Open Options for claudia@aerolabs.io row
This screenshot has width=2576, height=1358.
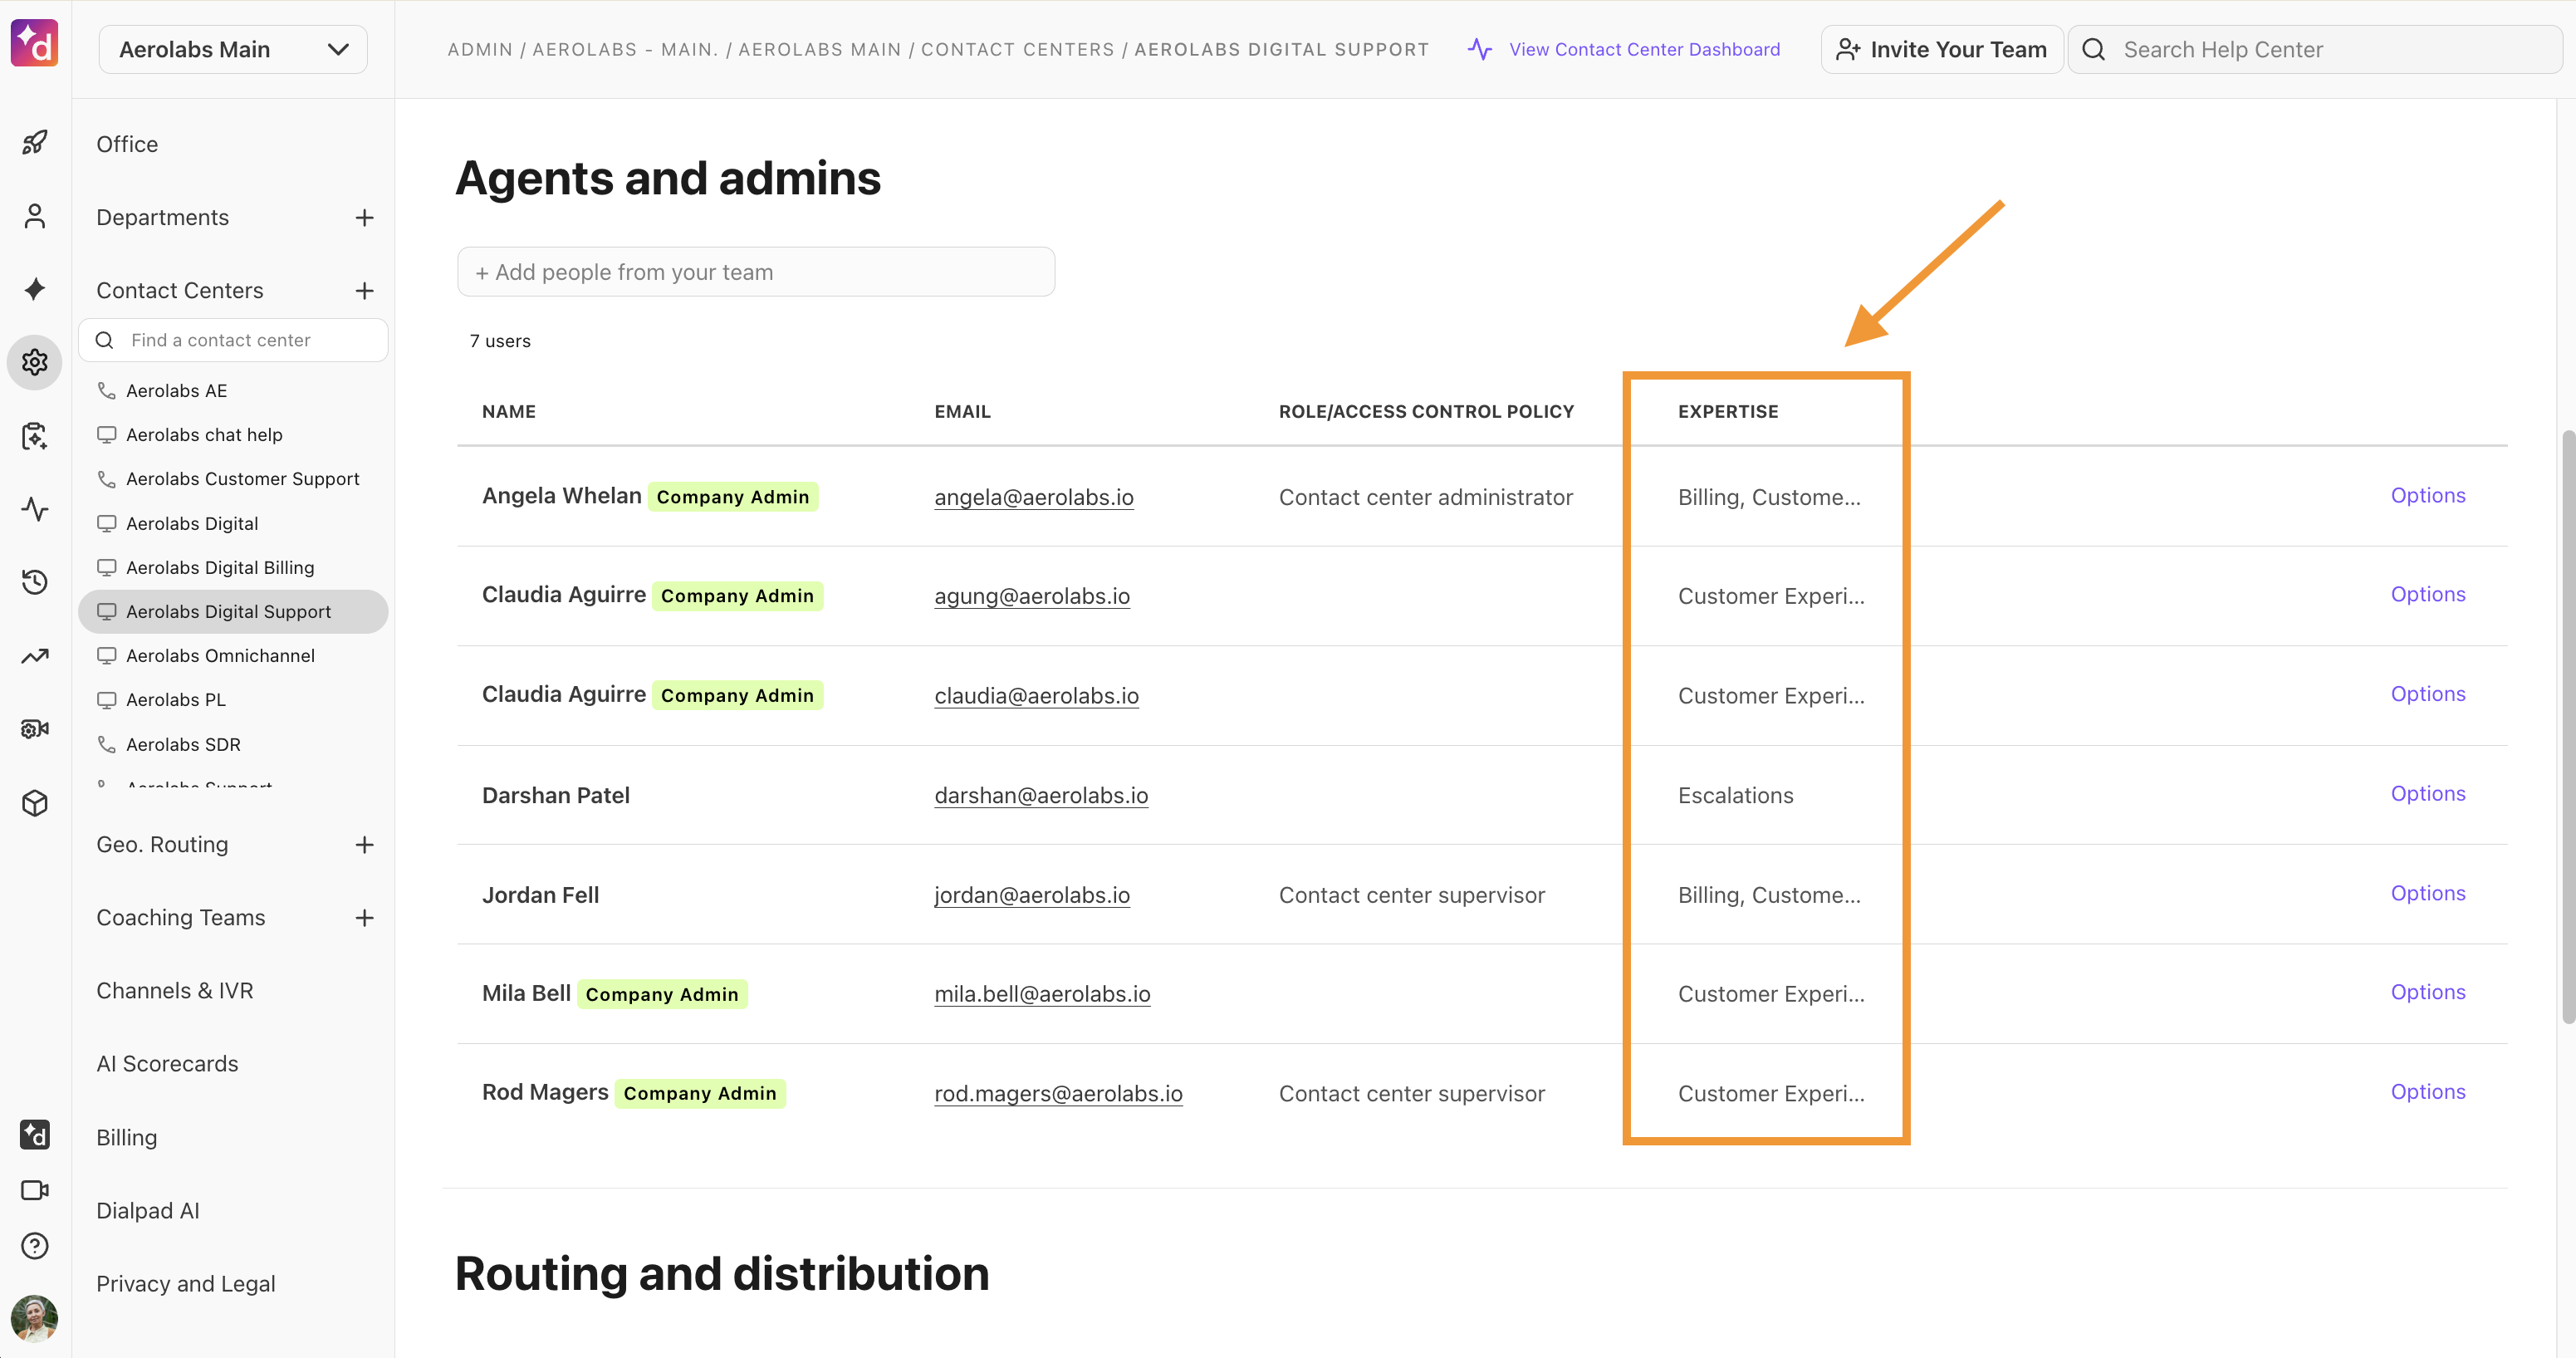[x=2428, y=694]
